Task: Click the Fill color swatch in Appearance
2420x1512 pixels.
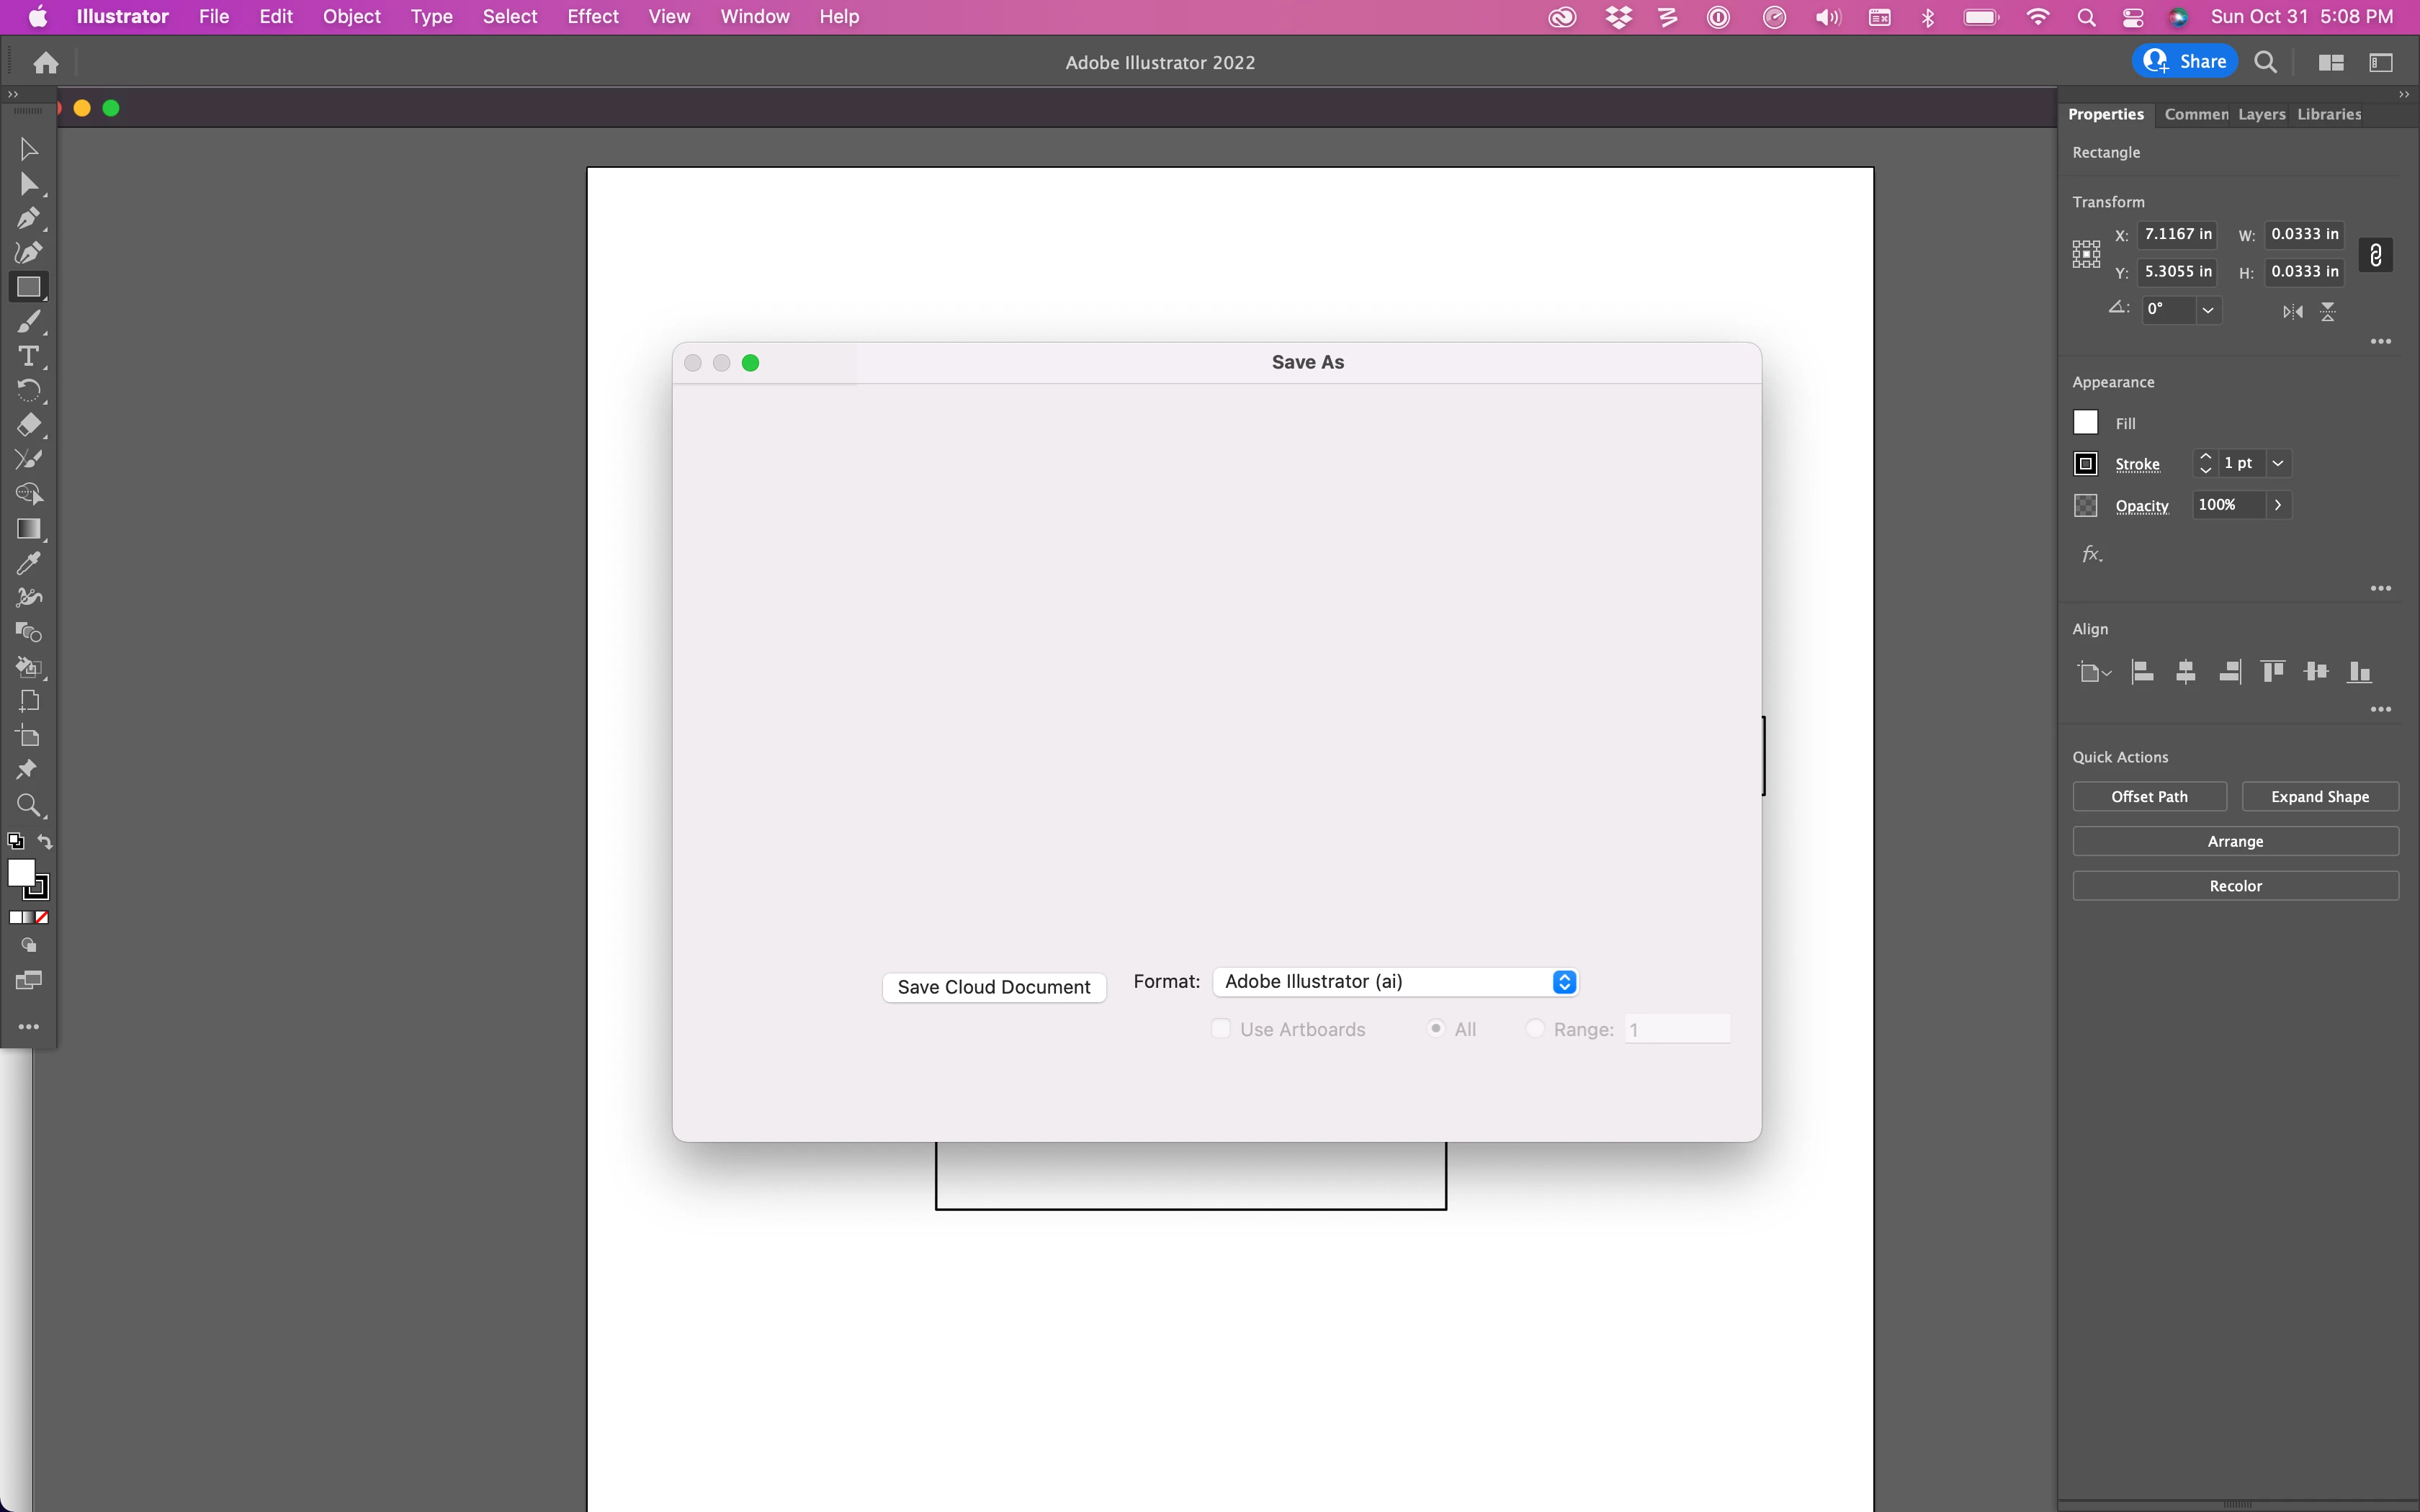Action: [2085, 423]
